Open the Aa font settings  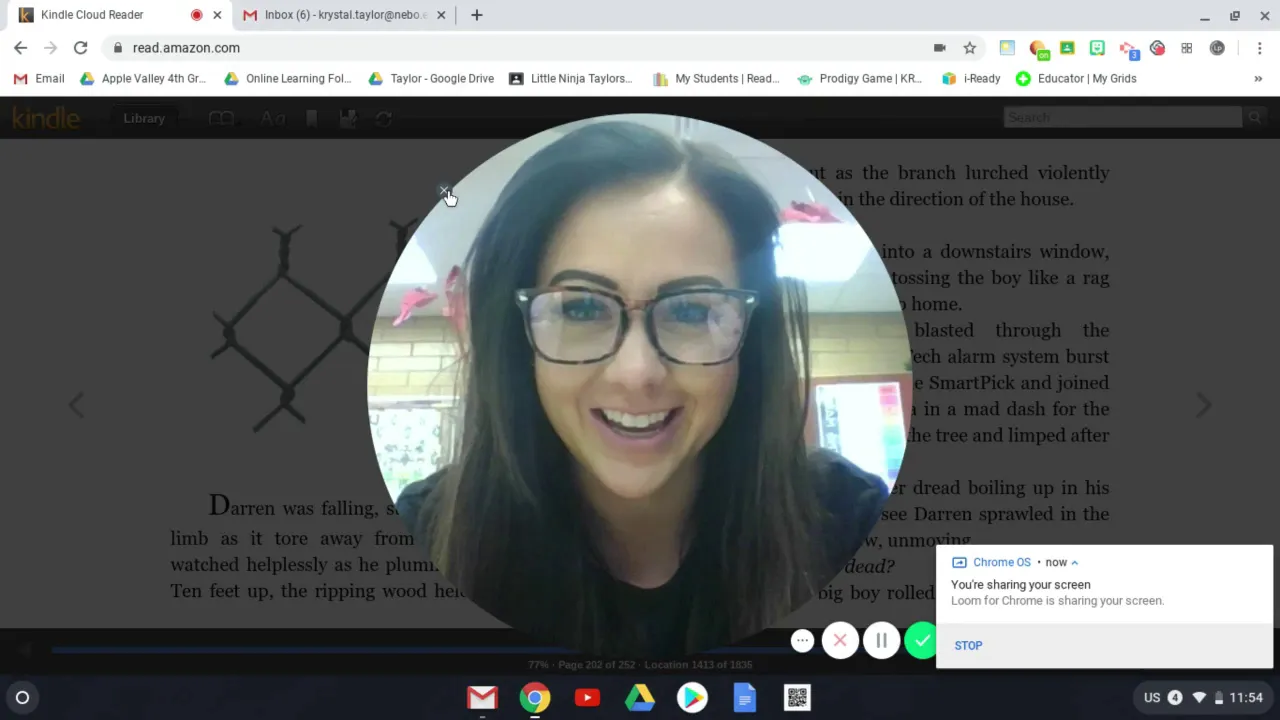pos(273,118)
